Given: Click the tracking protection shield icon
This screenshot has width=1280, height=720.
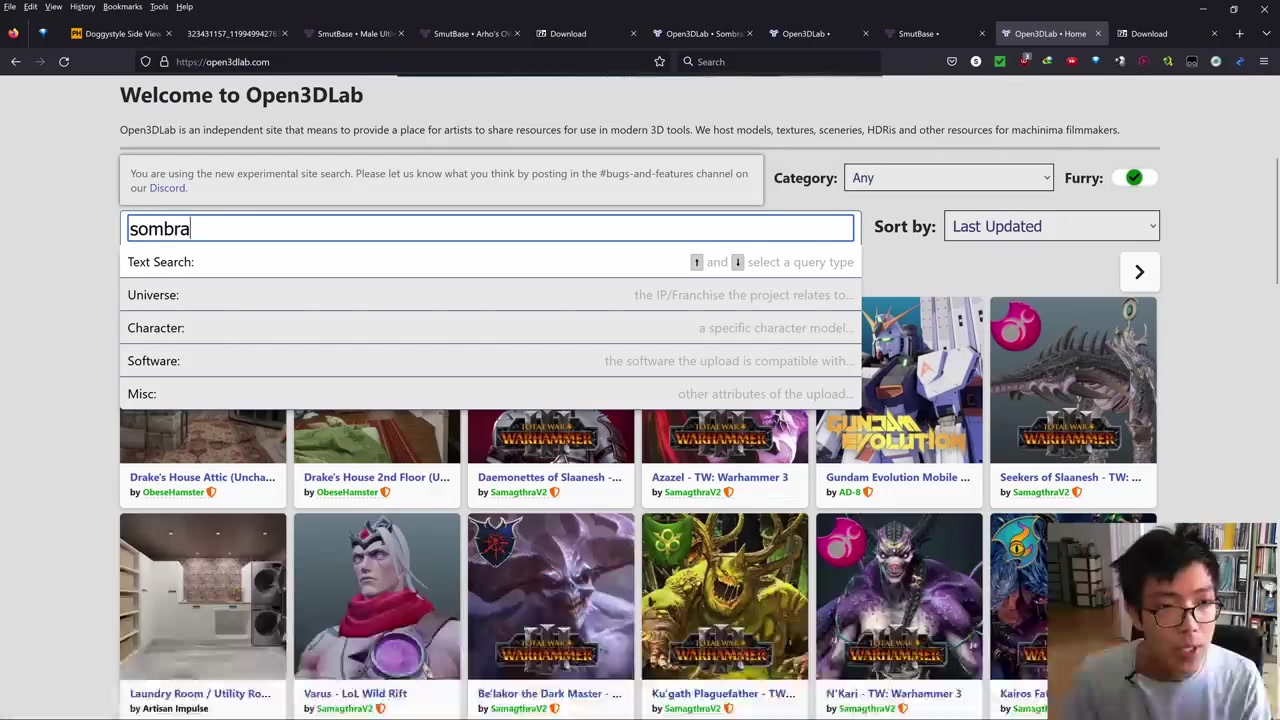Looking at the screenshot, I should pos(146,62).
